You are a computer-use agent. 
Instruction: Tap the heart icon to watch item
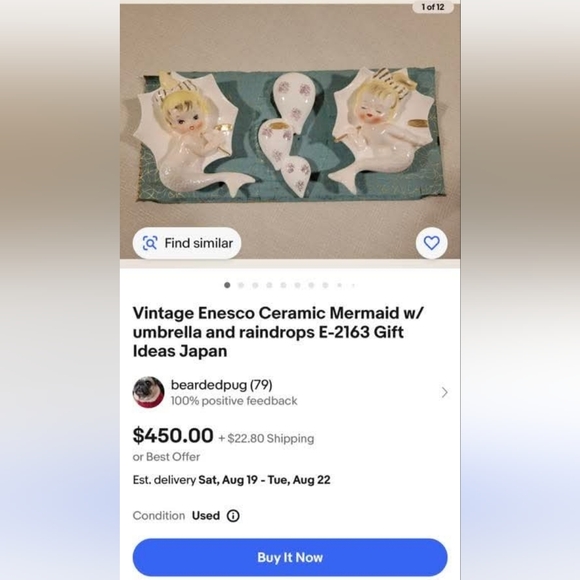click(x=431, y=243)
